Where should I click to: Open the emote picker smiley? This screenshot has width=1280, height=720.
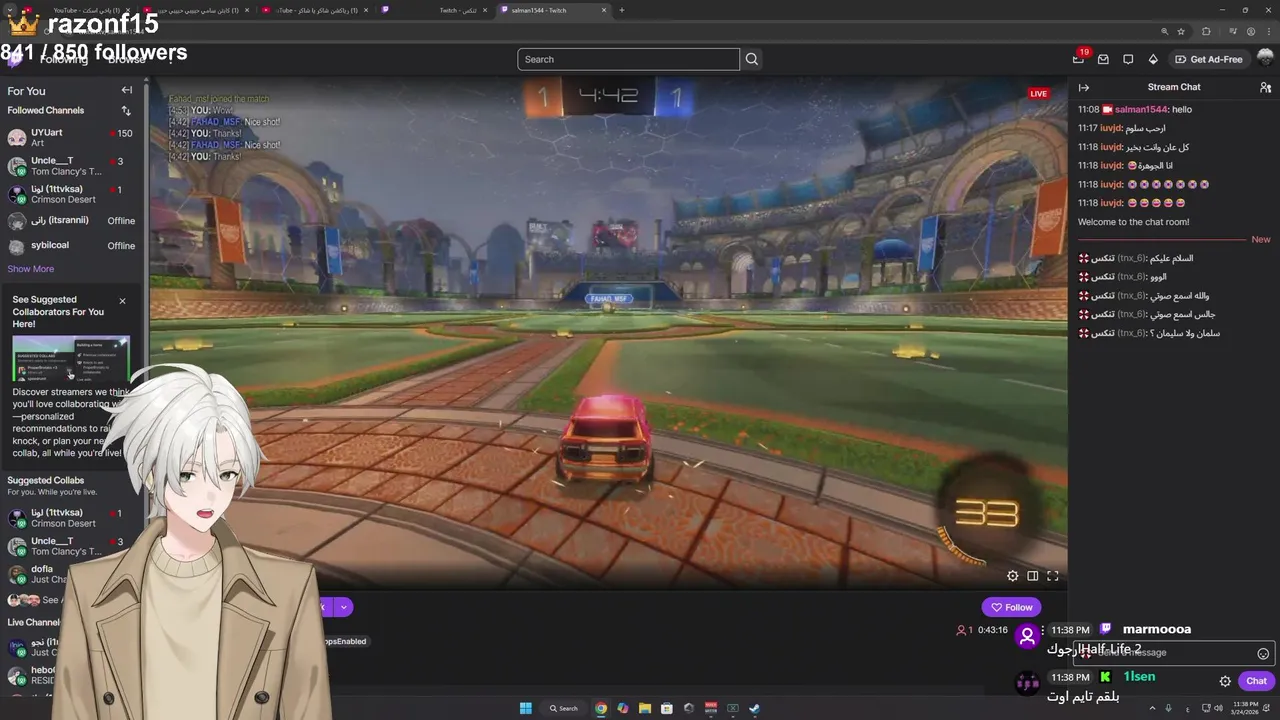(x=1263, y=653)
